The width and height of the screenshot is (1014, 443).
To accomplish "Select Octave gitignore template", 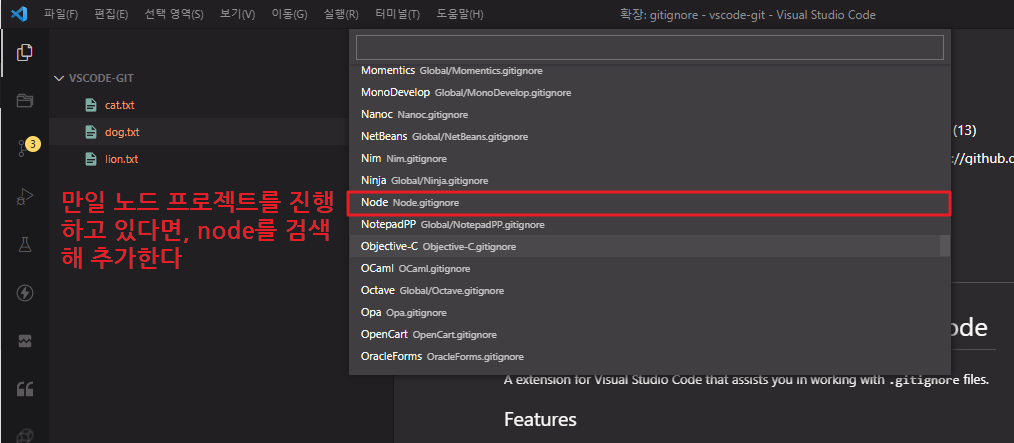I will [x=649, y=290].
